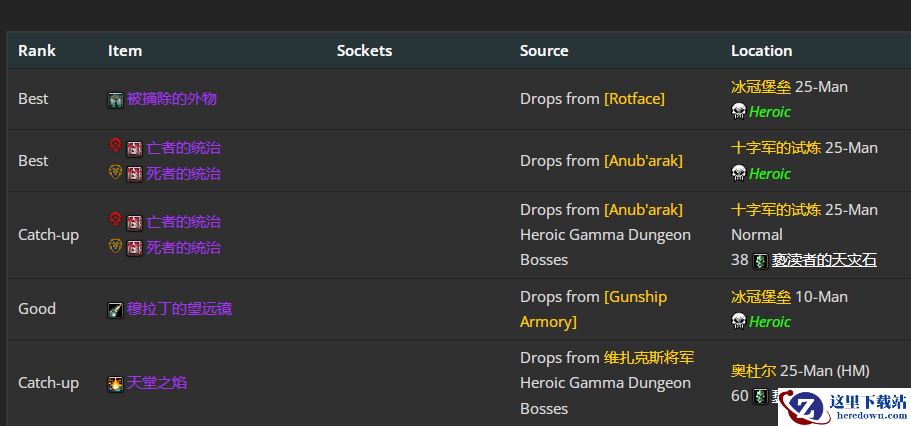Click the Heroic skull icon in the Gunship Armory row

click(x=739, y=321)
